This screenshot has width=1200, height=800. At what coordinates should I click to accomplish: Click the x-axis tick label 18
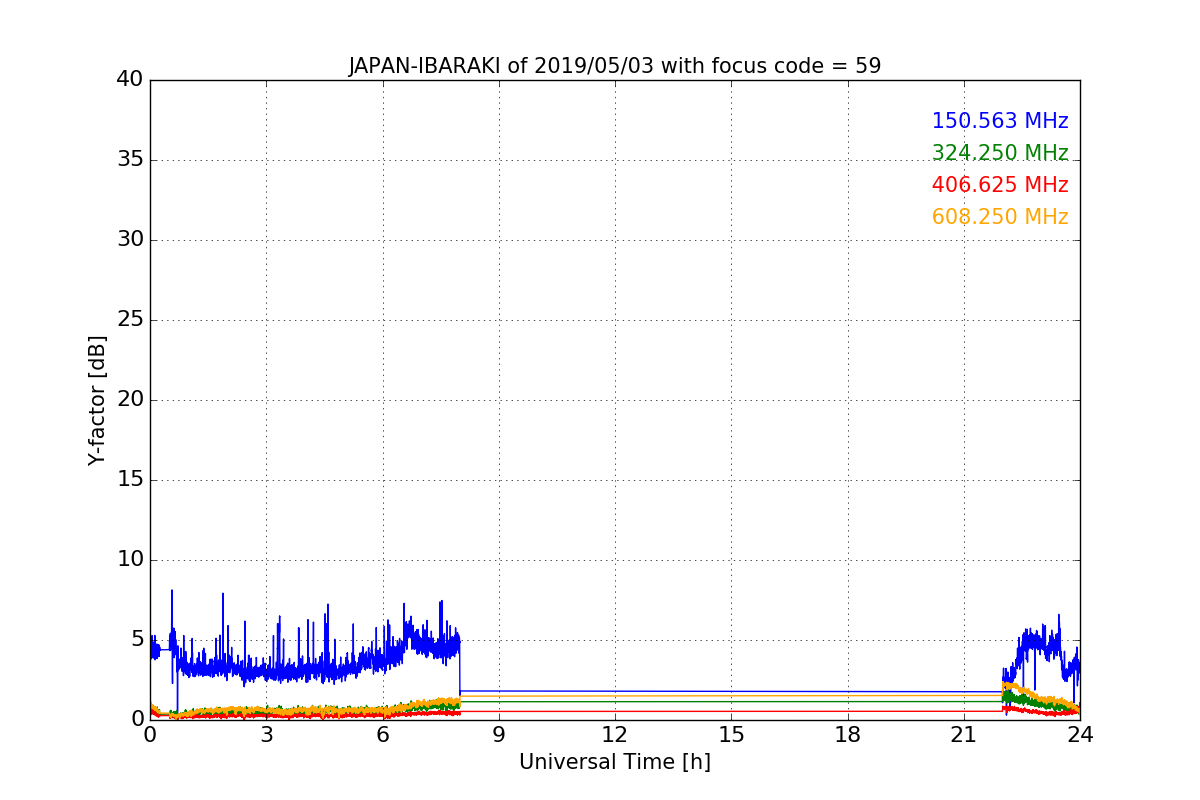pos(848,735)
